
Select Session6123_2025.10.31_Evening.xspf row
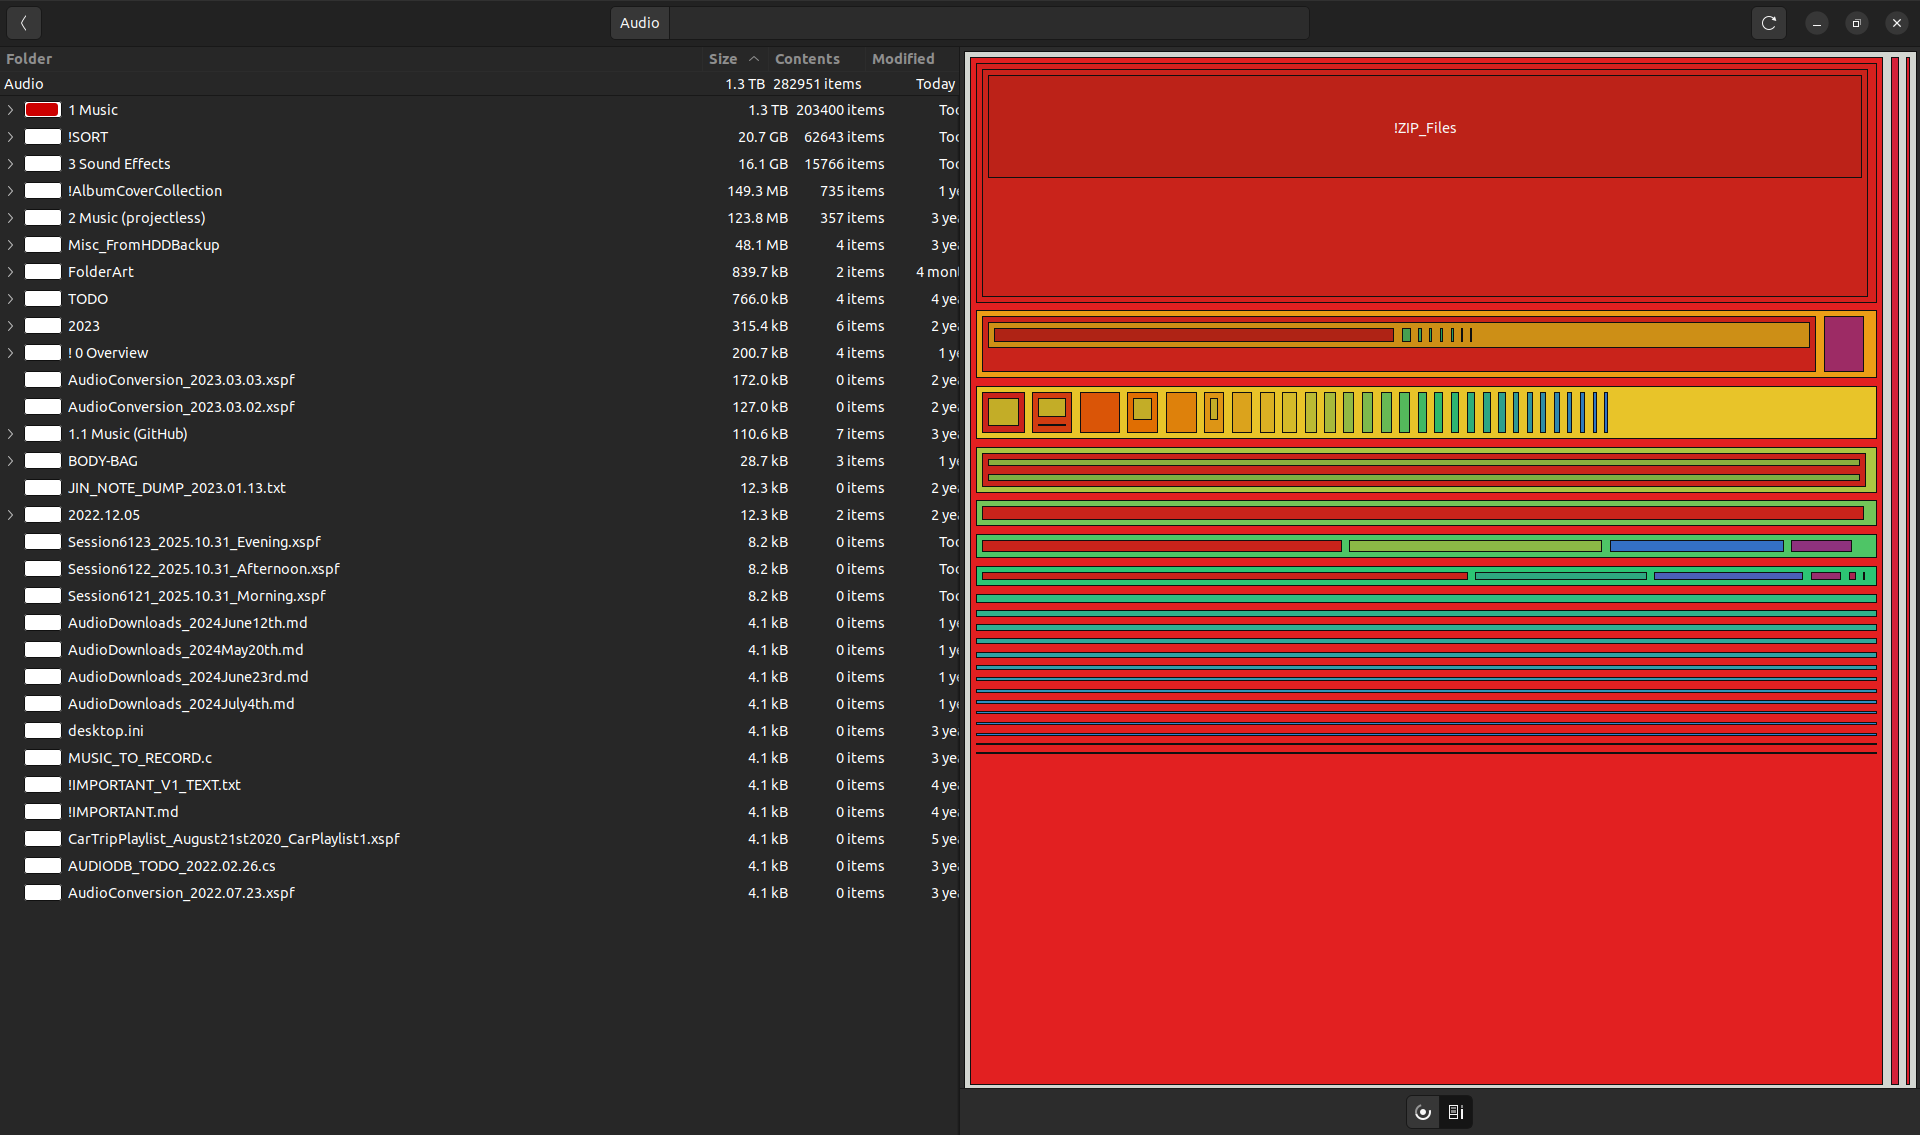(x=194, y=542)
